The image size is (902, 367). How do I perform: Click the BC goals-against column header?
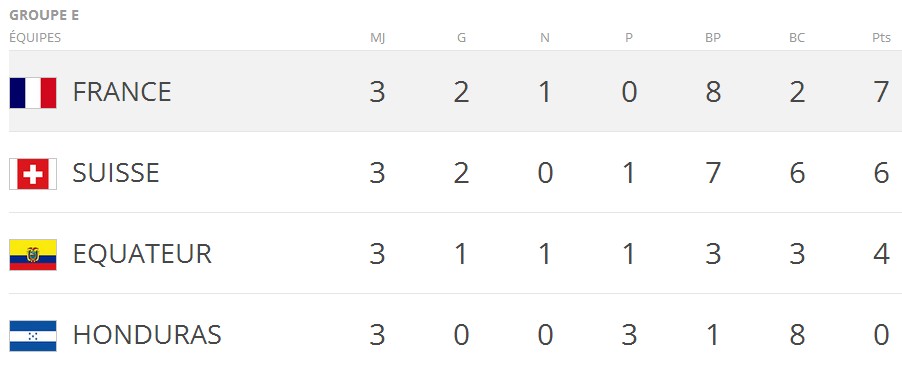(x=797, y=38)
